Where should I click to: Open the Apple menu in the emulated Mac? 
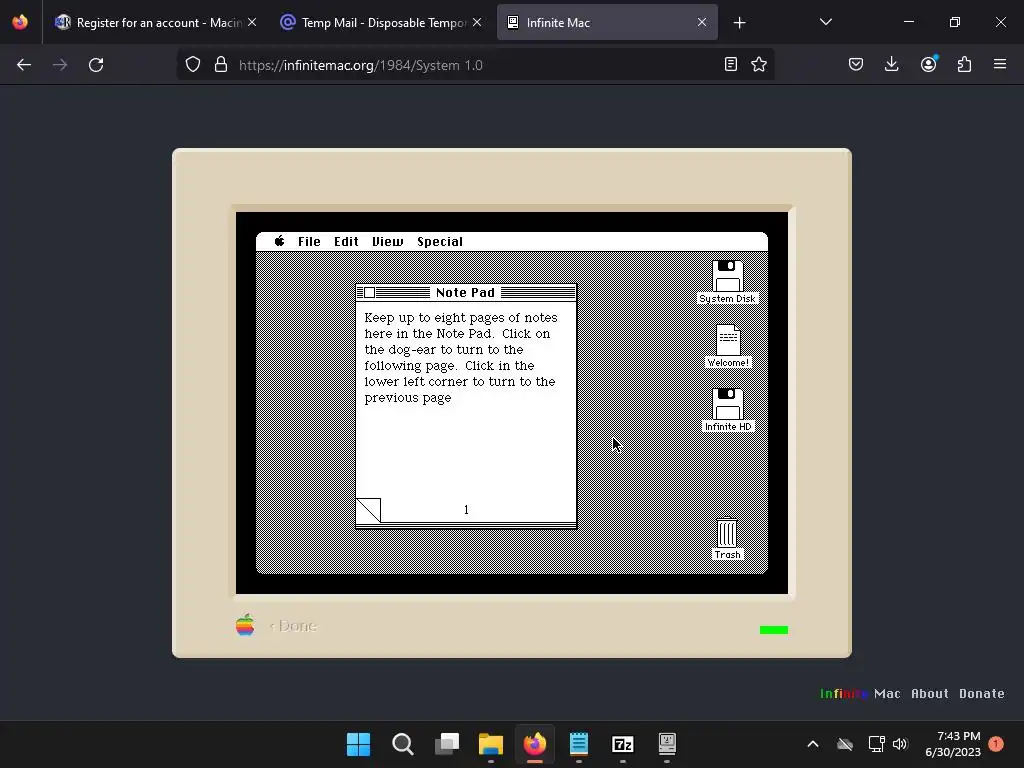click(280, 241)
